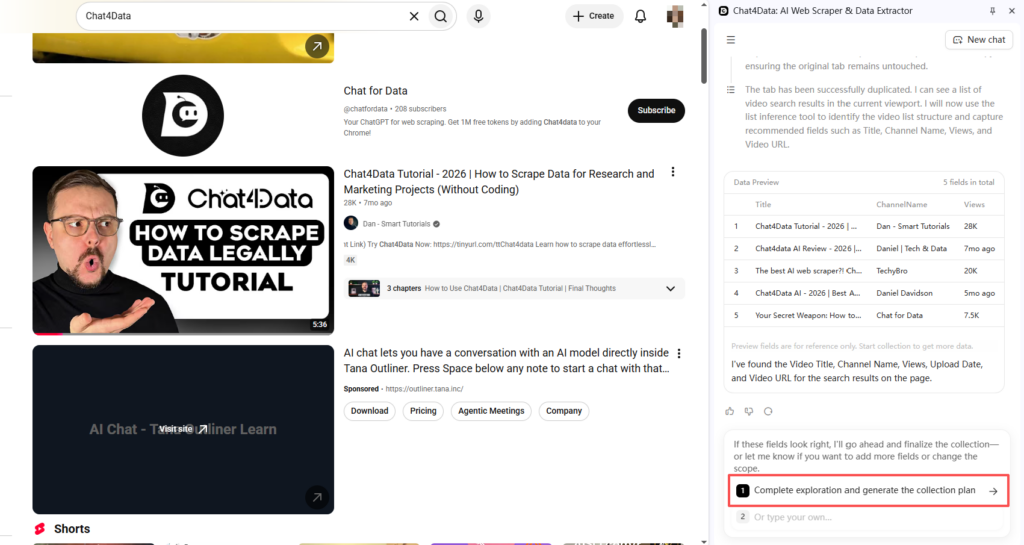1024x545 pixels.
Task: Subscribe to Chat for Data channel
Action: (x=656, y=110)
